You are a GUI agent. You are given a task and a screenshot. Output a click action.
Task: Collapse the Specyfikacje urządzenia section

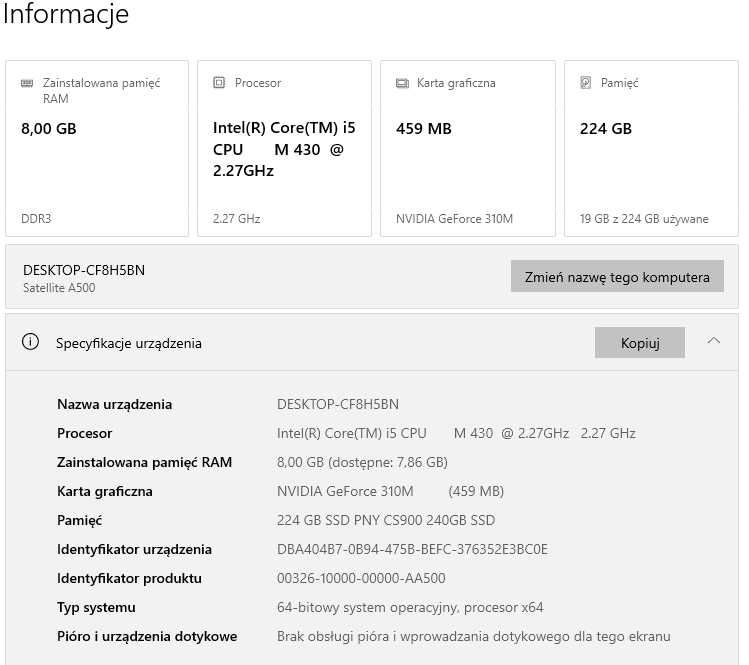pyautogui.click(x=713, y=341)
